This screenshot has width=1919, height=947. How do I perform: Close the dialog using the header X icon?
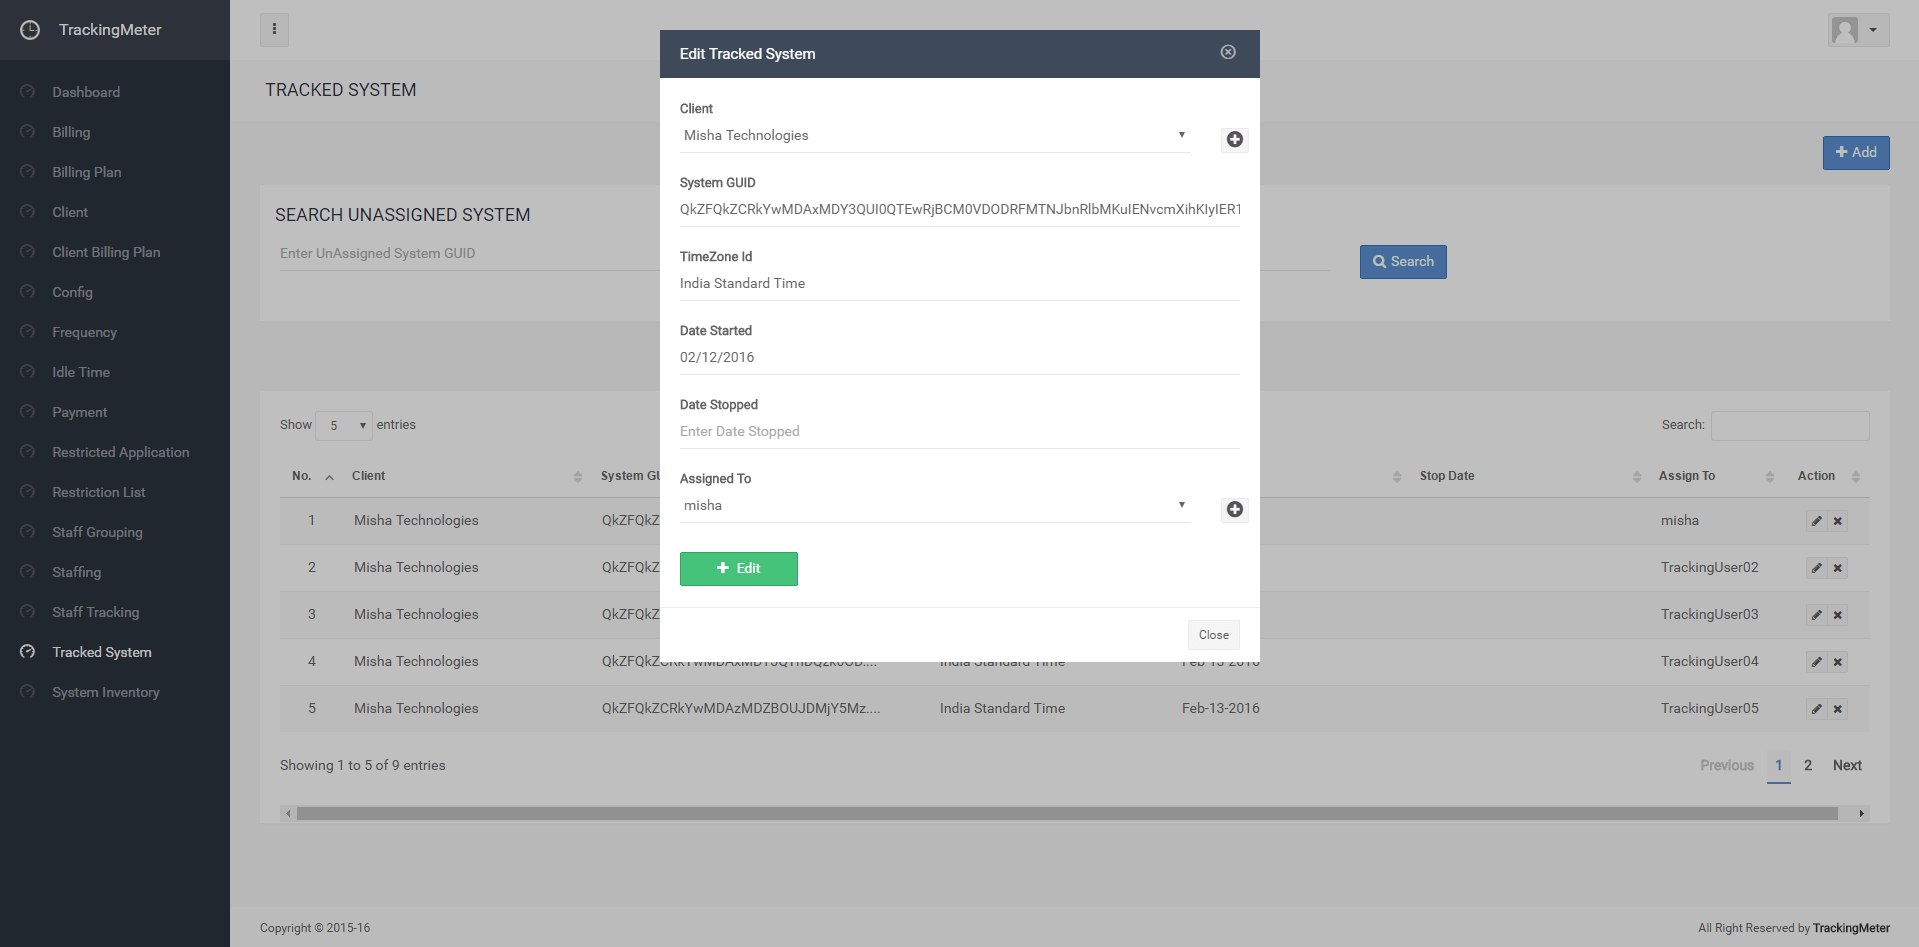coord(1228,52)
